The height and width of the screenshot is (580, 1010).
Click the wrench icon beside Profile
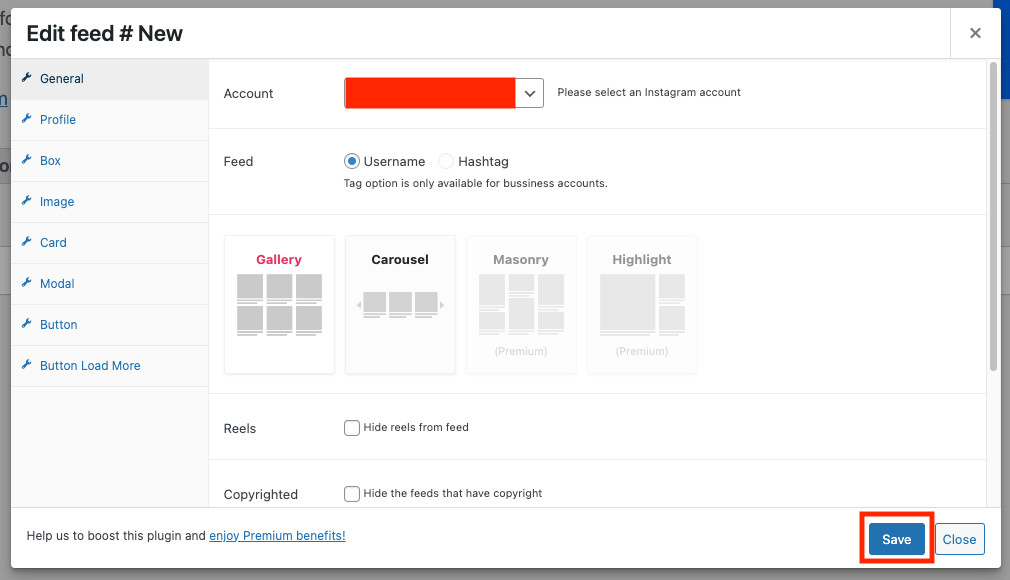pyautogui.click(x=27, y=119)
